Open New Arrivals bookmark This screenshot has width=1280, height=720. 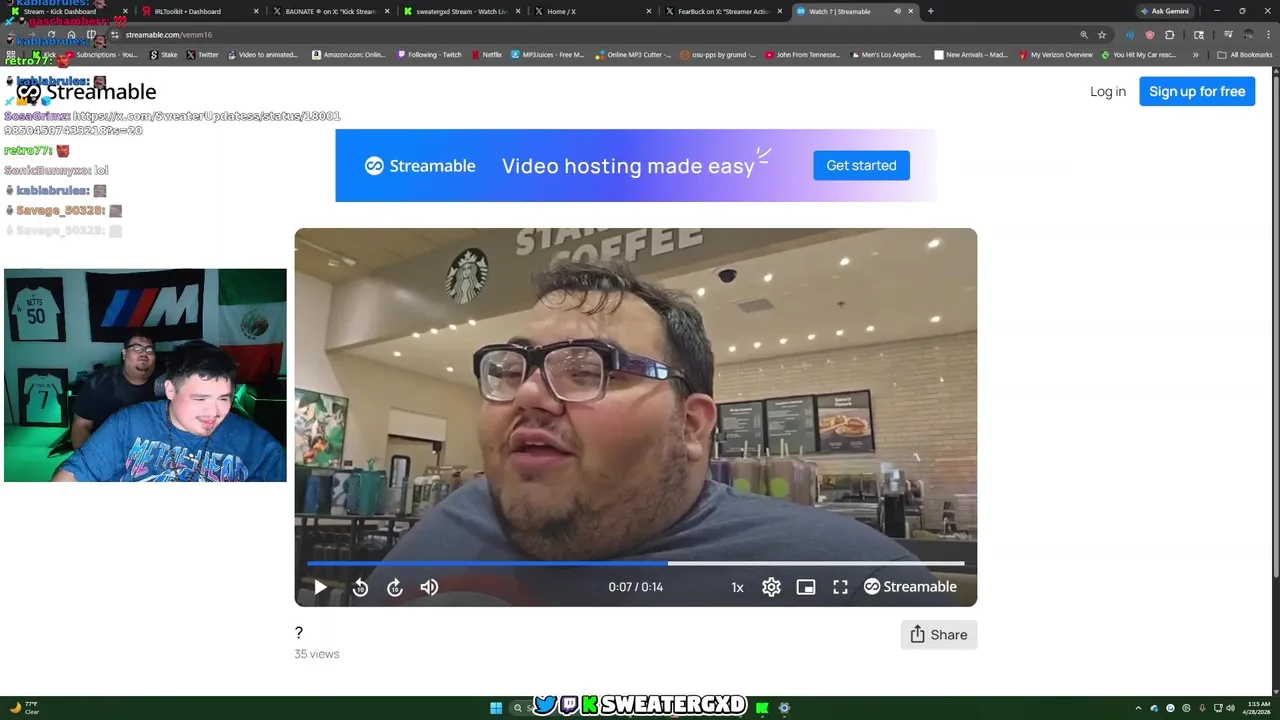pos(971,55)
